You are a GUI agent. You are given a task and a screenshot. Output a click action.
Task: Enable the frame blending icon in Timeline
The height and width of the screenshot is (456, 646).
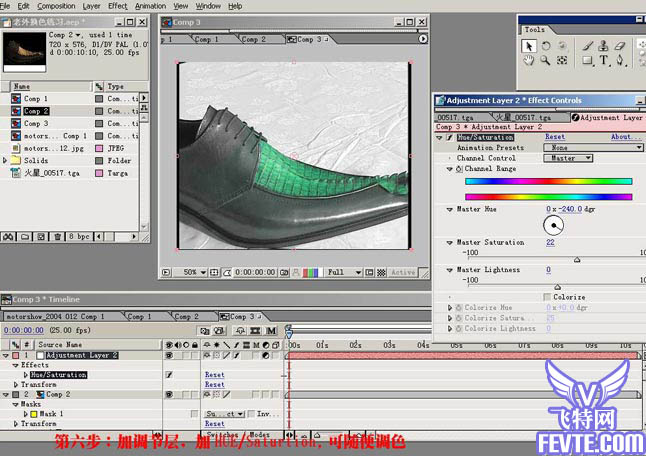point(255,331)
